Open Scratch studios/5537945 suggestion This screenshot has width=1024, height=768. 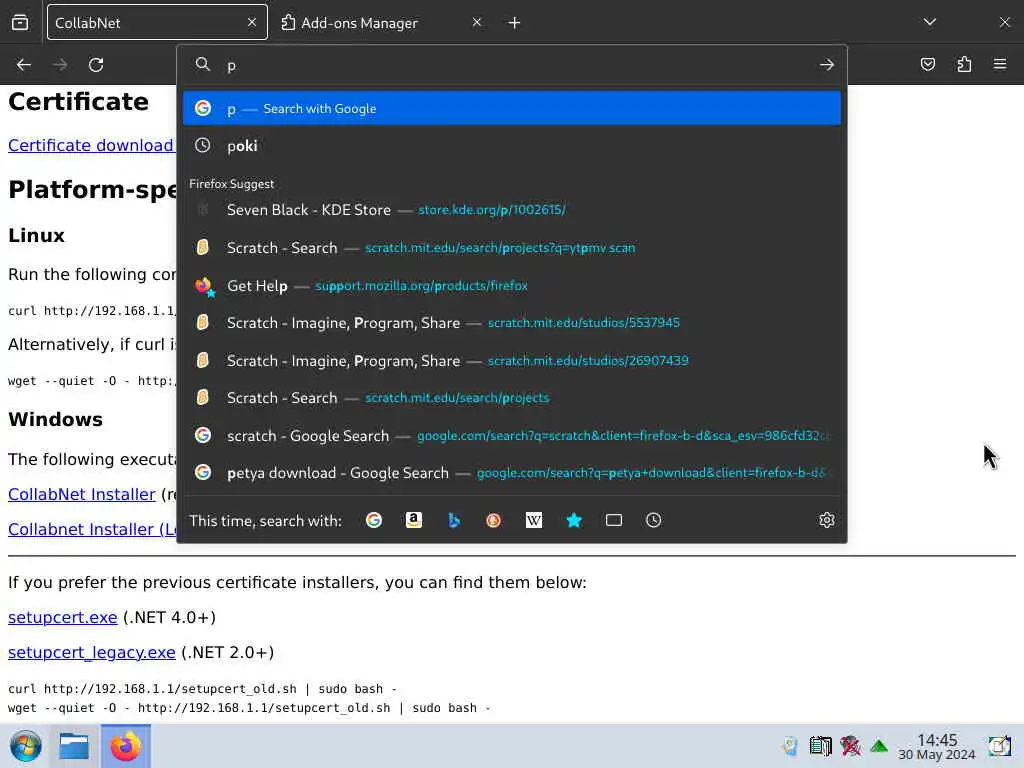(x=512, y=323)
